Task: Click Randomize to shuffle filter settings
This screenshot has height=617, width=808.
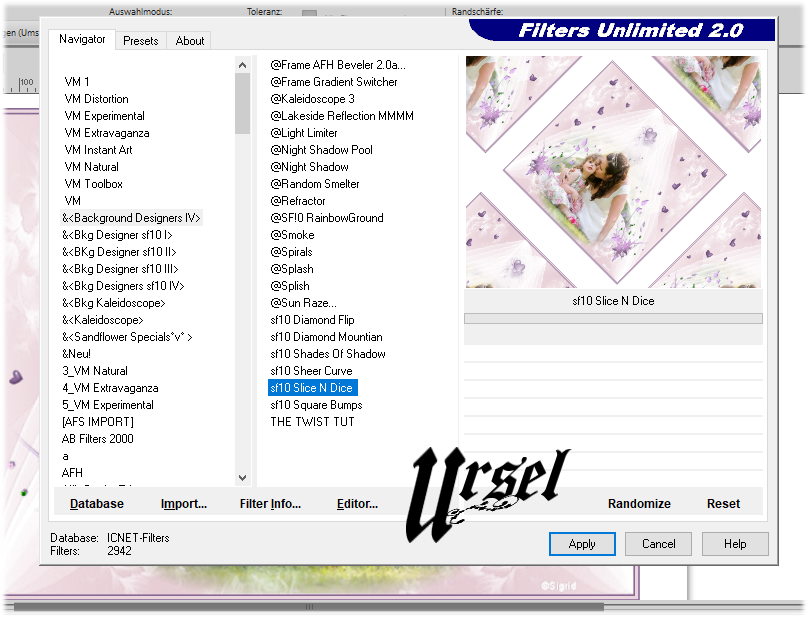Action: click(x=639, y=504)
